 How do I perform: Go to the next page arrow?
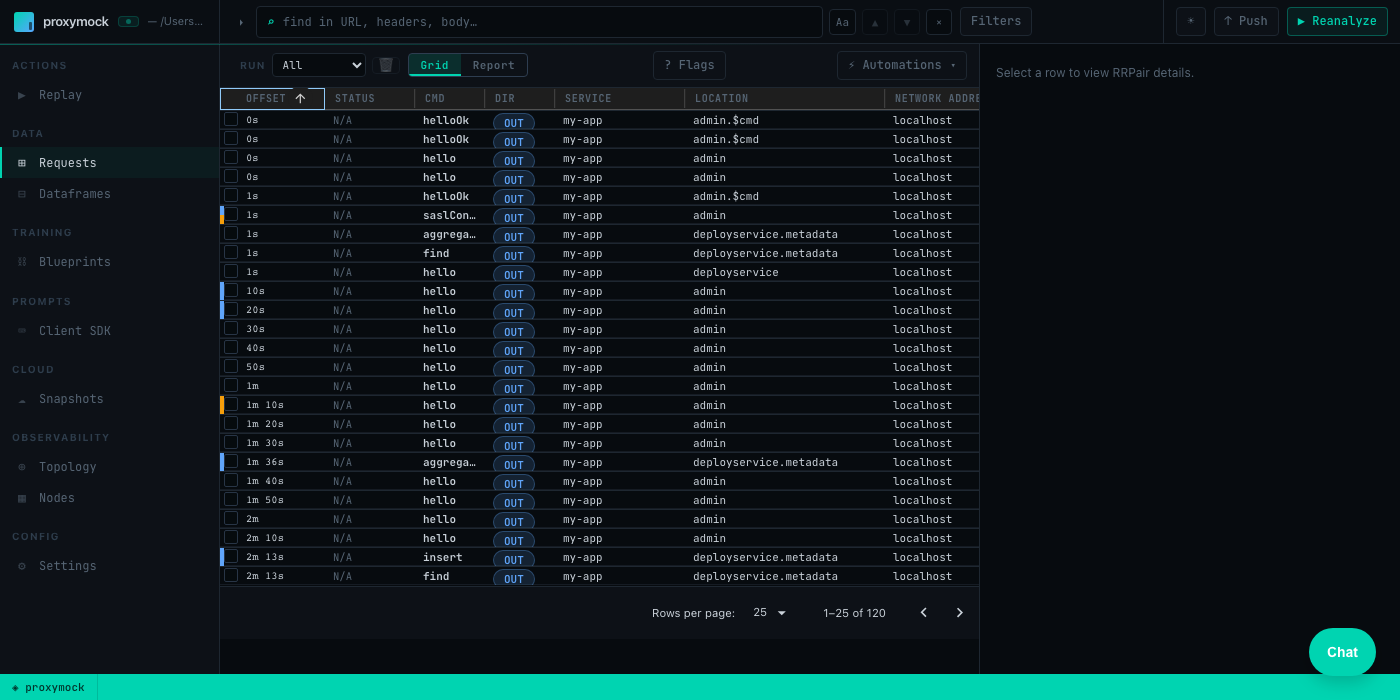click(960, 613)
